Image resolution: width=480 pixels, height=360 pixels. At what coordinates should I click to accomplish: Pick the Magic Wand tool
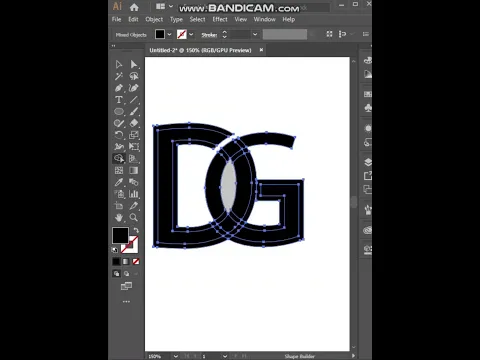119,76
